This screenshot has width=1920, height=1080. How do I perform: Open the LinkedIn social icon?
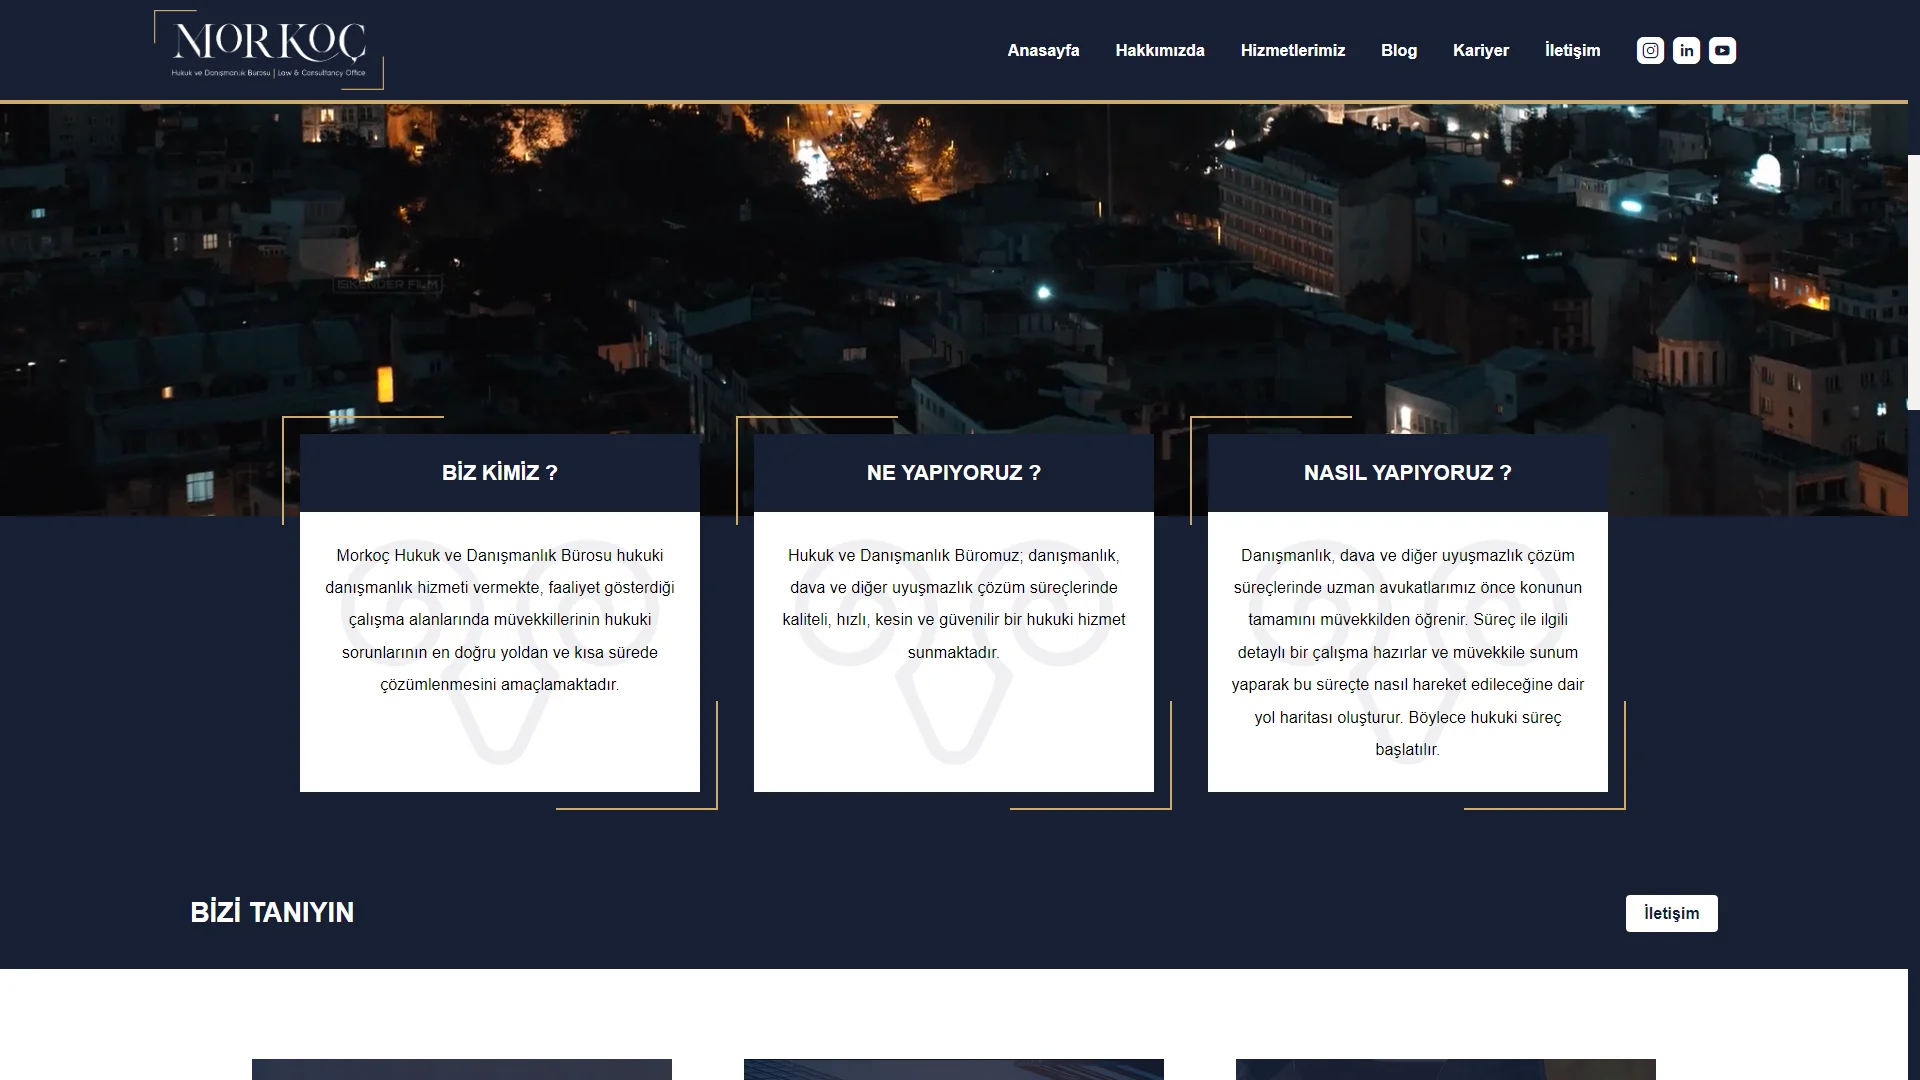point(1686,50)
